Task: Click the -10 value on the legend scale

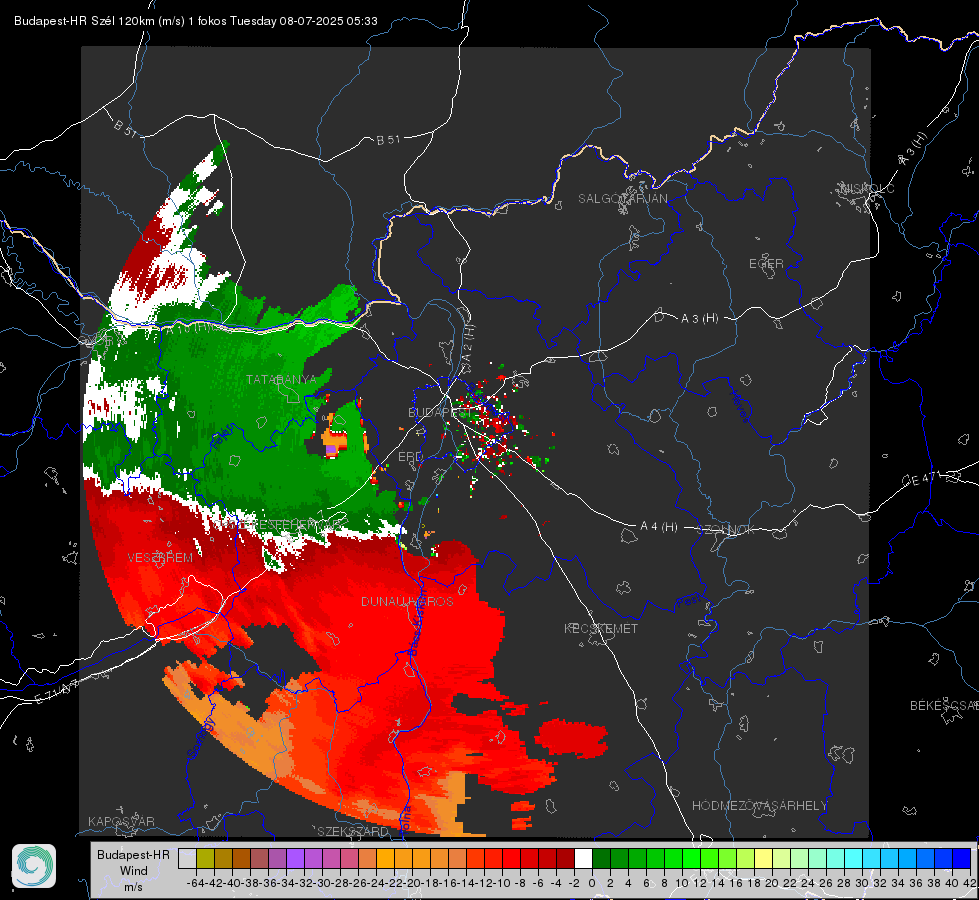Action: pyautogui.click(x=502, y=883)
